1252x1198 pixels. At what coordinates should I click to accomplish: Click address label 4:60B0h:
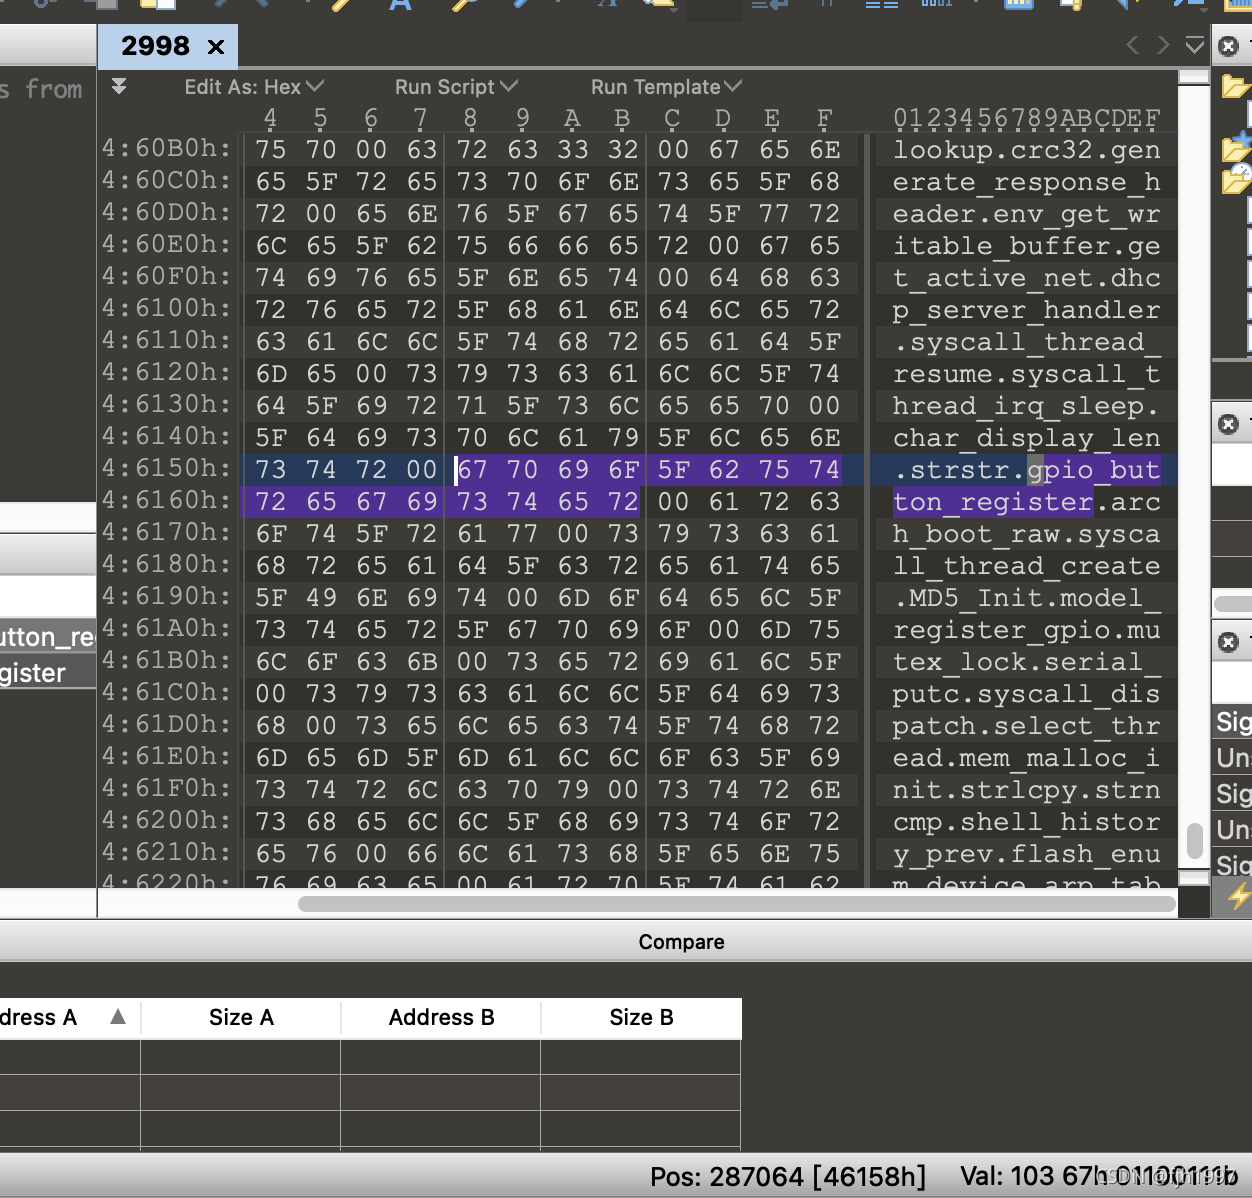[166, 148]
